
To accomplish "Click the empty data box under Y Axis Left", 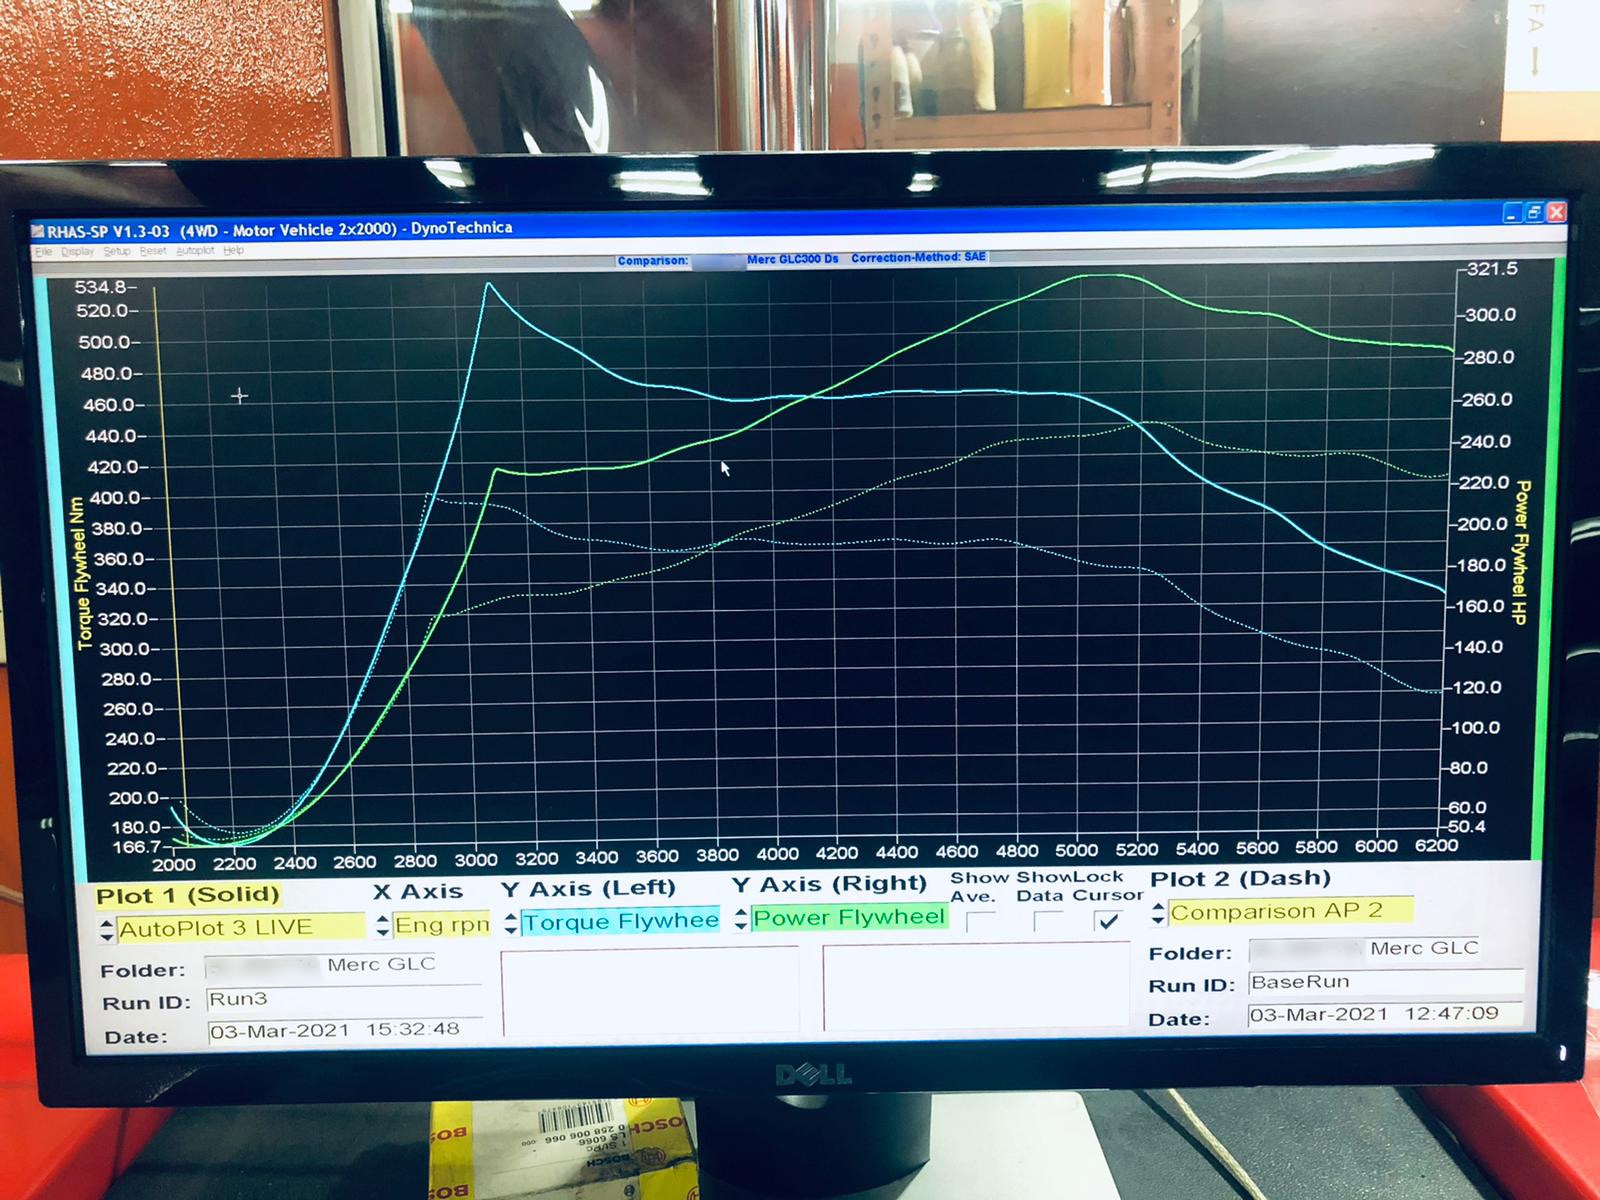I will point(650,990).
